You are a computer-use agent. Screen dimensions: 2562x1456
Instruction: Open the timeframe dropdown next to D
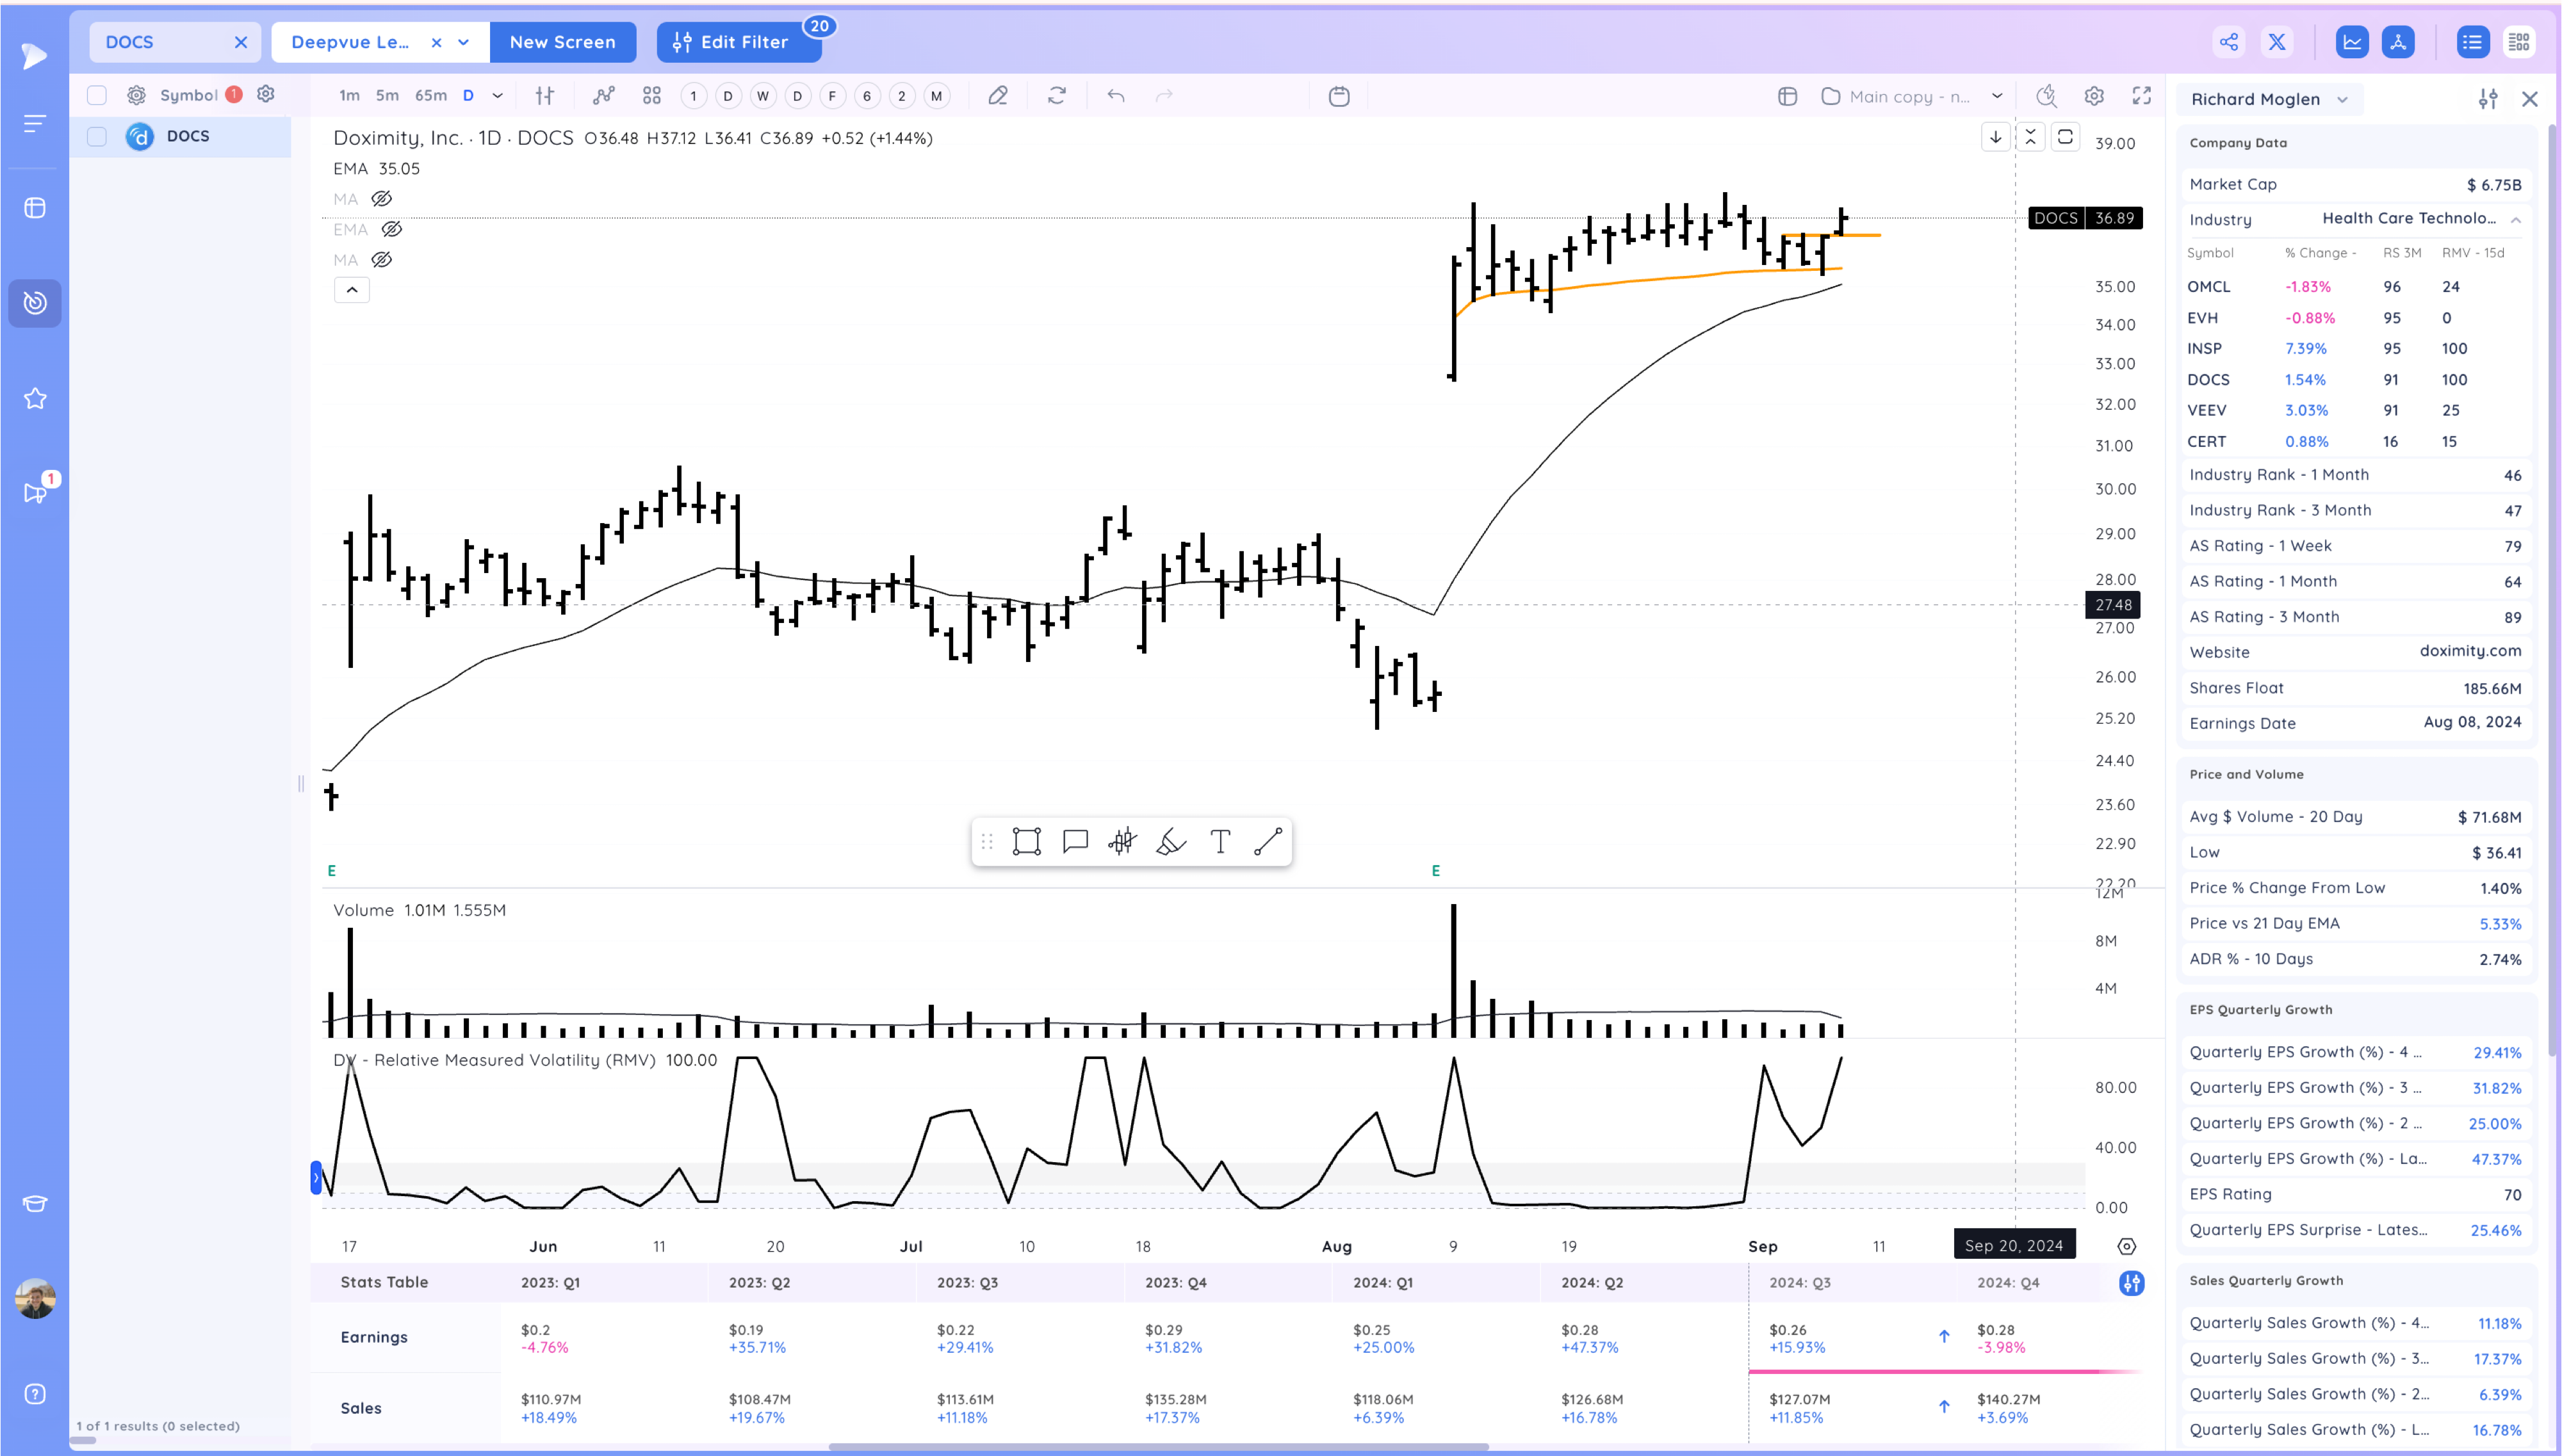click(497, 96)
